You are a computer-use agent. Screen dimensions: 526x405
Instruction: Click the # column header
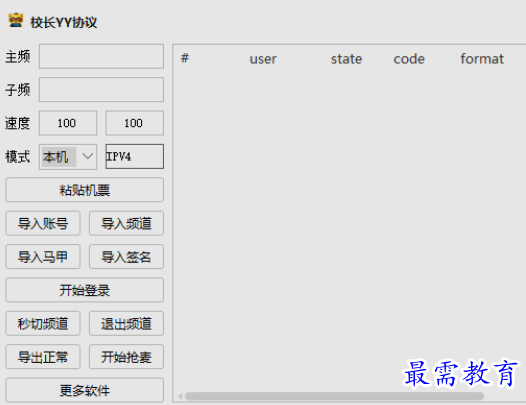[x=185, y=58]
